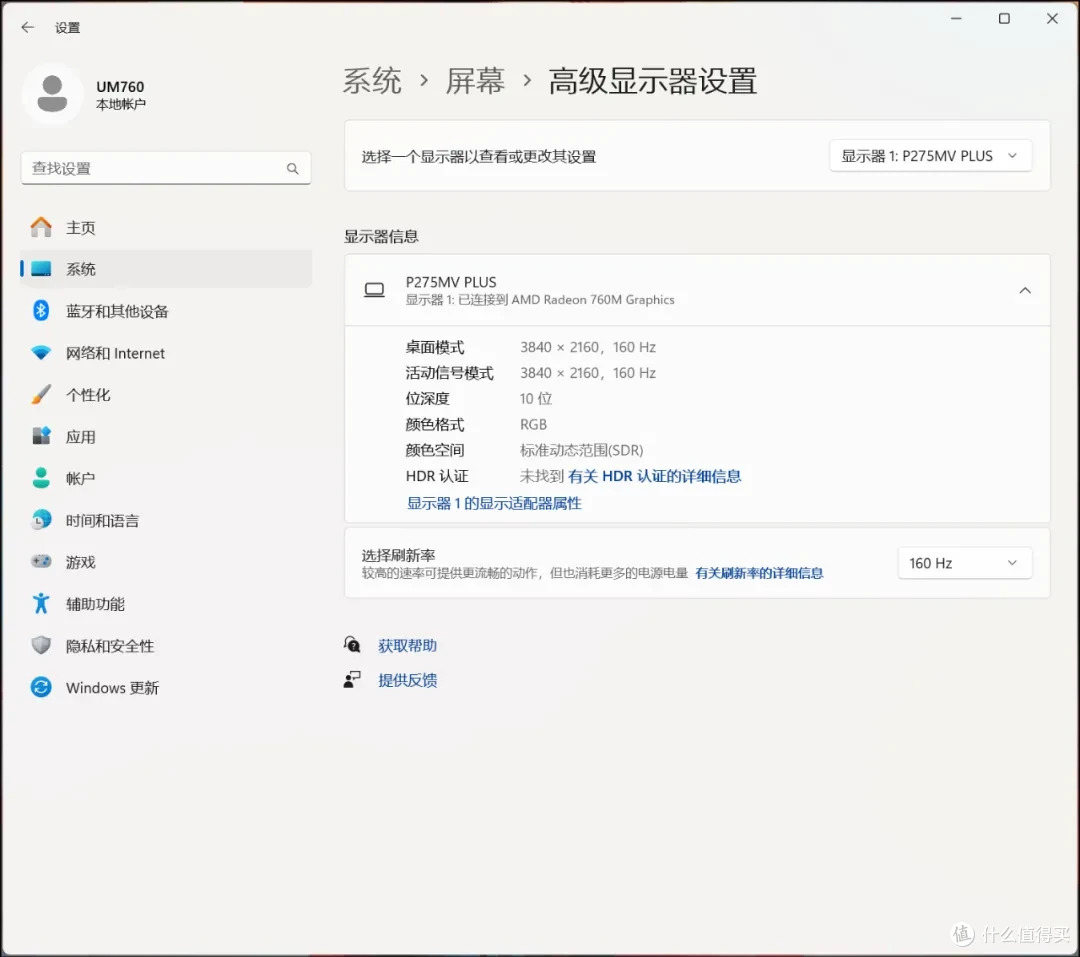This screenshot has height=957, width=1080.
Task: Select 应用 in the sidebar
Action: tap(166, 436)
